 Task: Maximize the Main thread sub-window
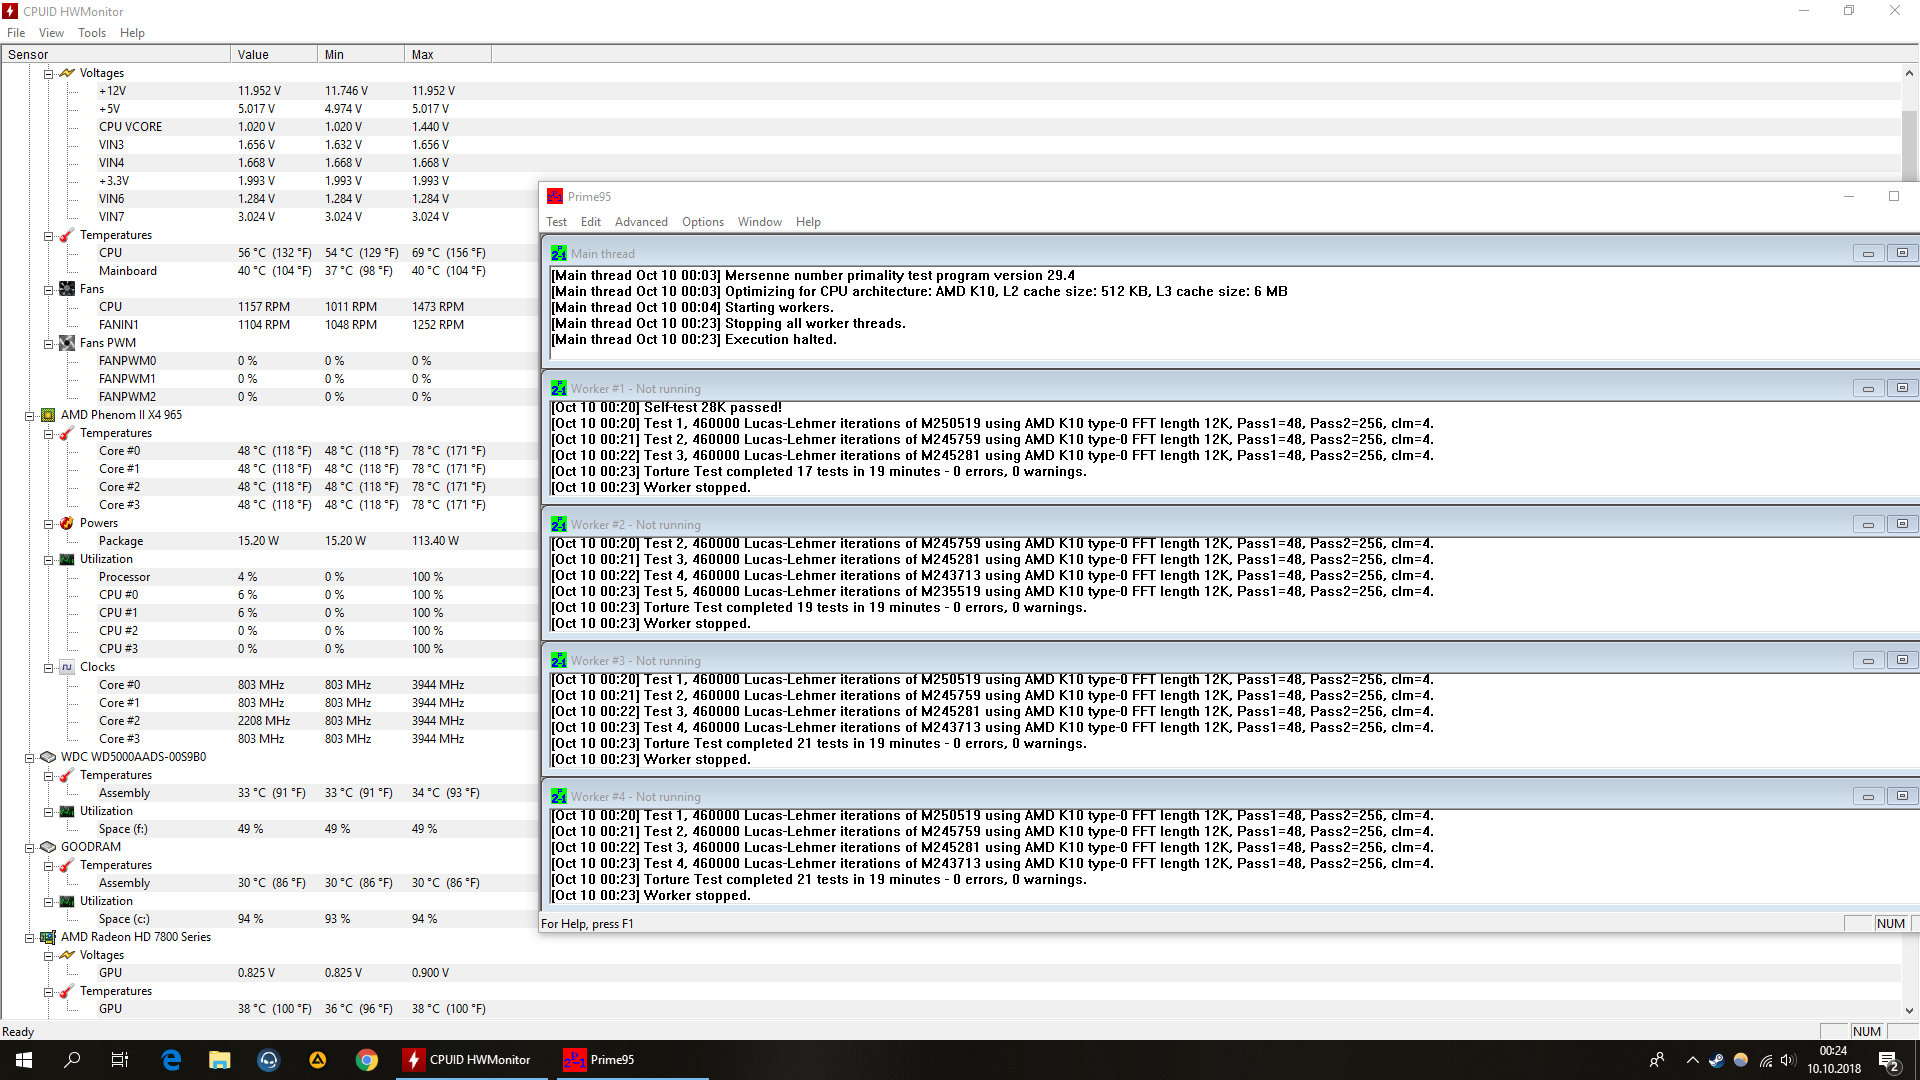(1902, 254)
